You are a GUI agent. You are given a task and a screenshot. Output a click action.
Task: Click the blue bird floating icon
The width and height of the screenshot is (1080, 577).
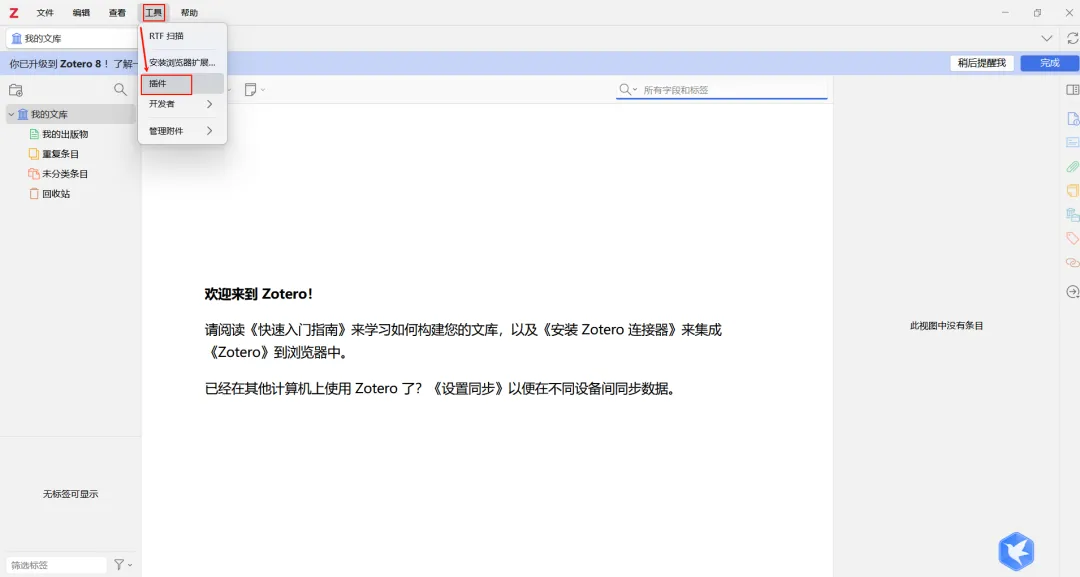(x=1017, y=551)
